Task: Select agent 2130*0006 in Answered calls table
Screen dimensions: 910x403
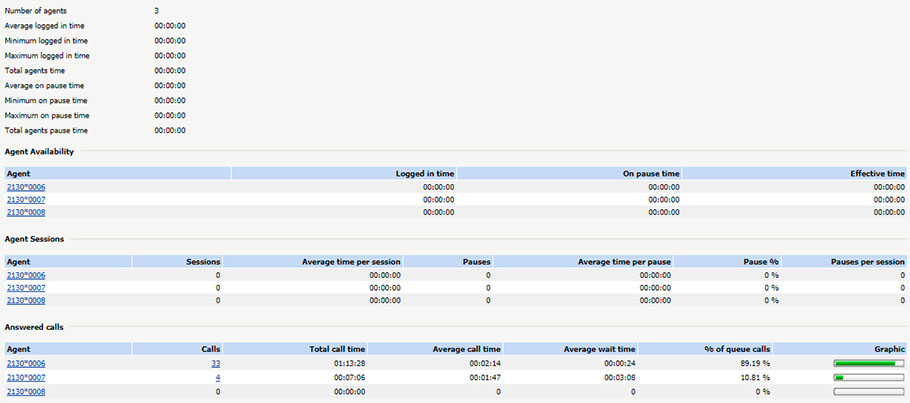Action: coord(26,363)
